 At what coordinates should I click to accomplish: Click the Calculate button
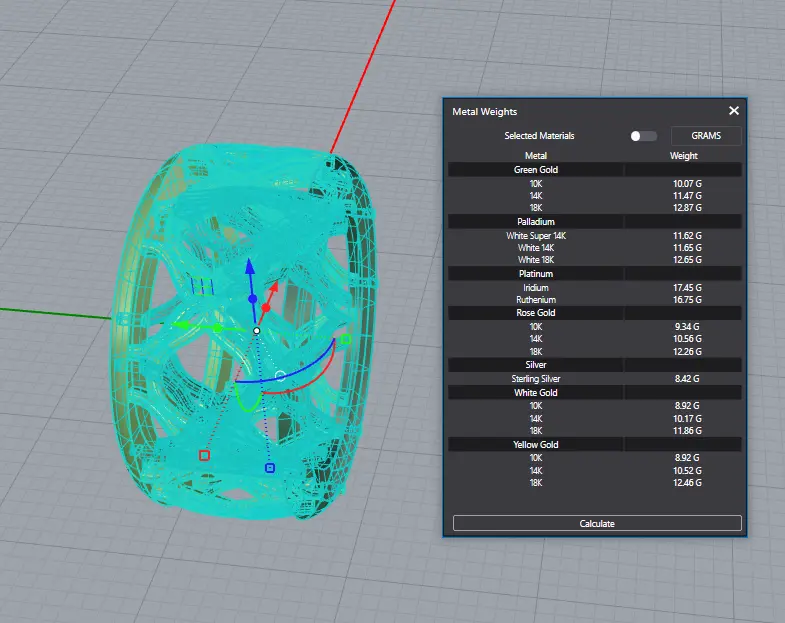pyautogui.click(x=597, y=523)
